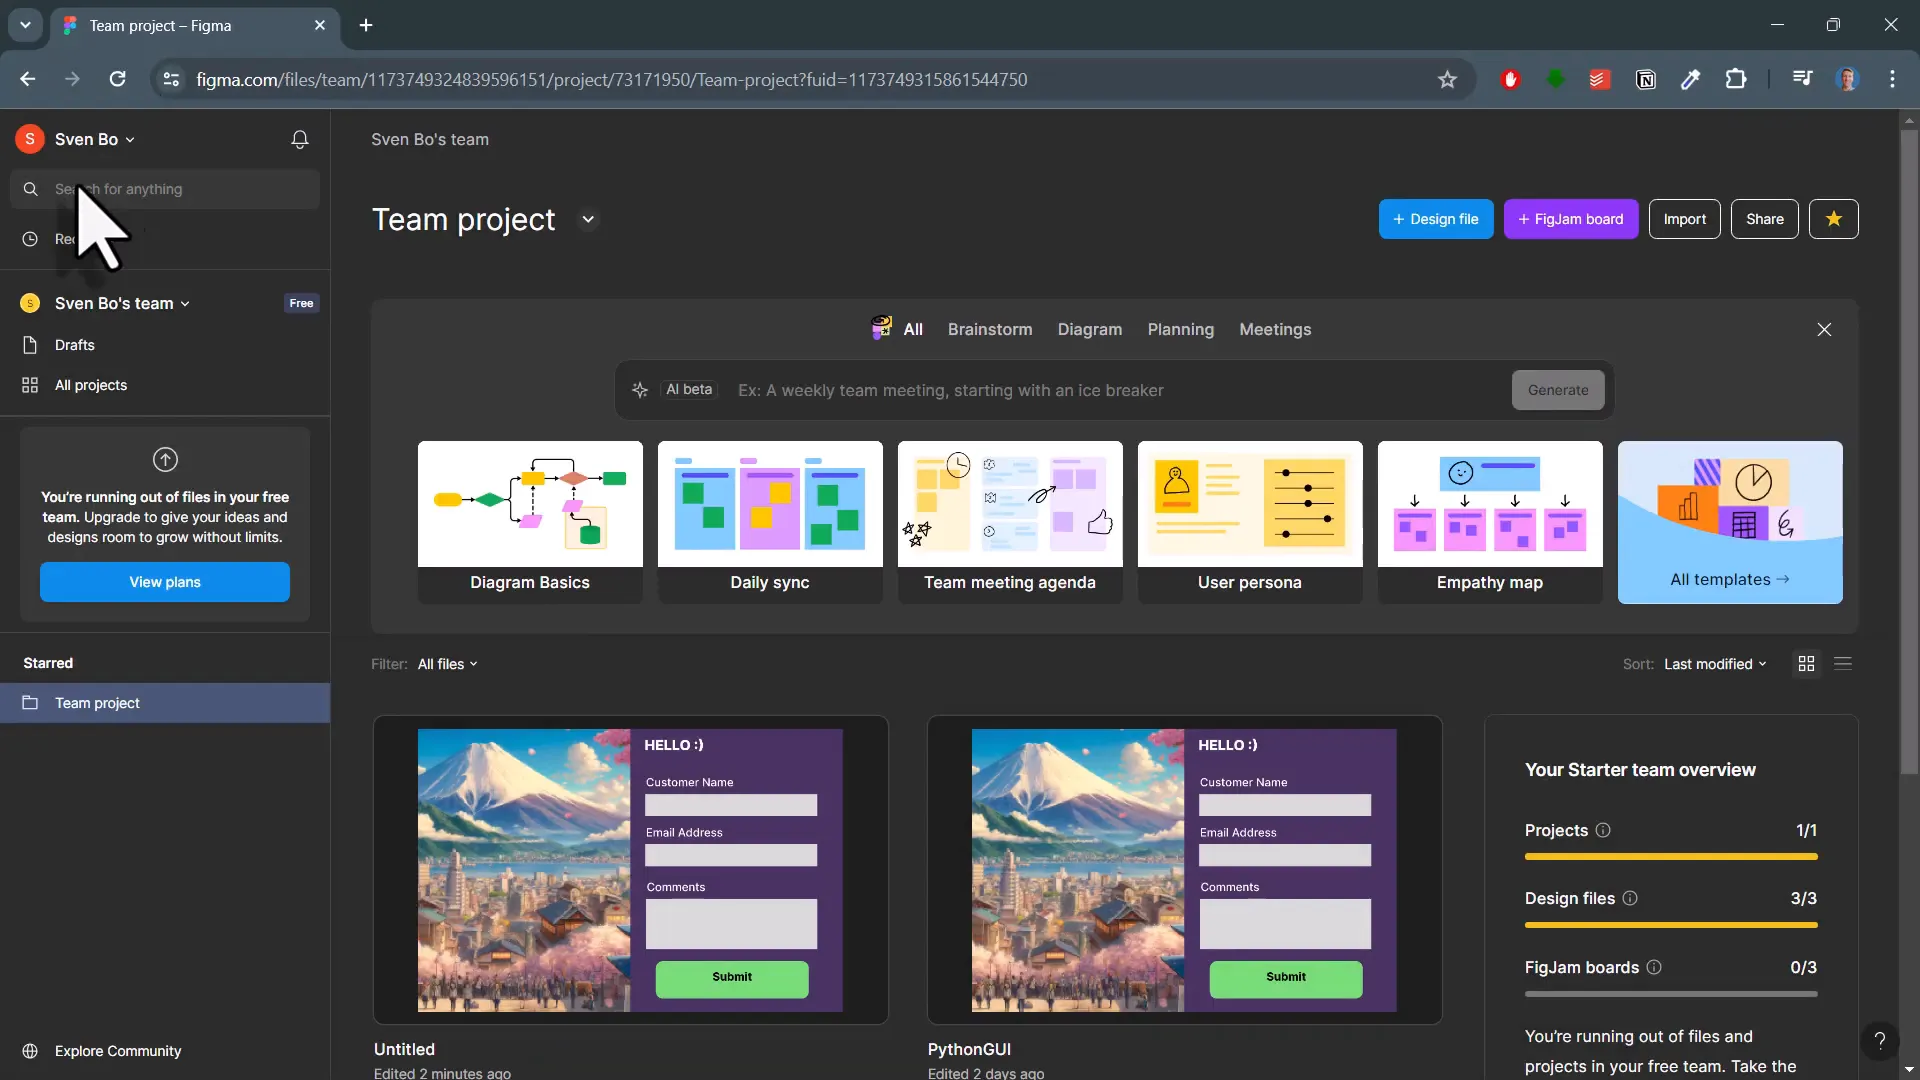Viewport: 1920px width, 1080px height.
Task: Click the View plans button
Action: [164, 582]
